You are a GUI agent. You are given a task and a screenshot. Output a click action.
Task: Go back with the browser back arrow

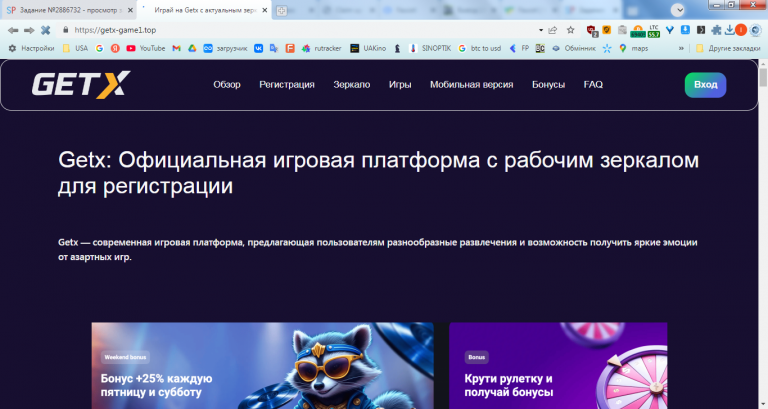[x=13, y=30]
